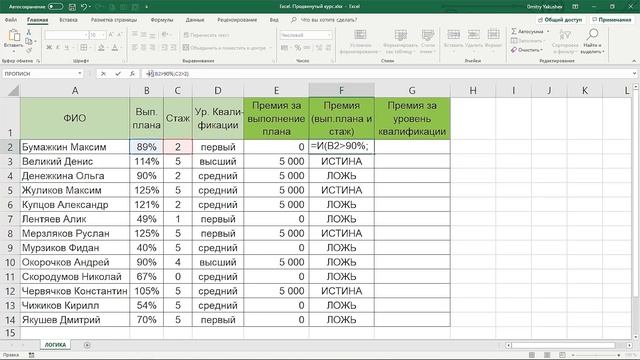Cancel formula entry with X icon
Viewport: 640px width, 360px height.
coord(103,74)
